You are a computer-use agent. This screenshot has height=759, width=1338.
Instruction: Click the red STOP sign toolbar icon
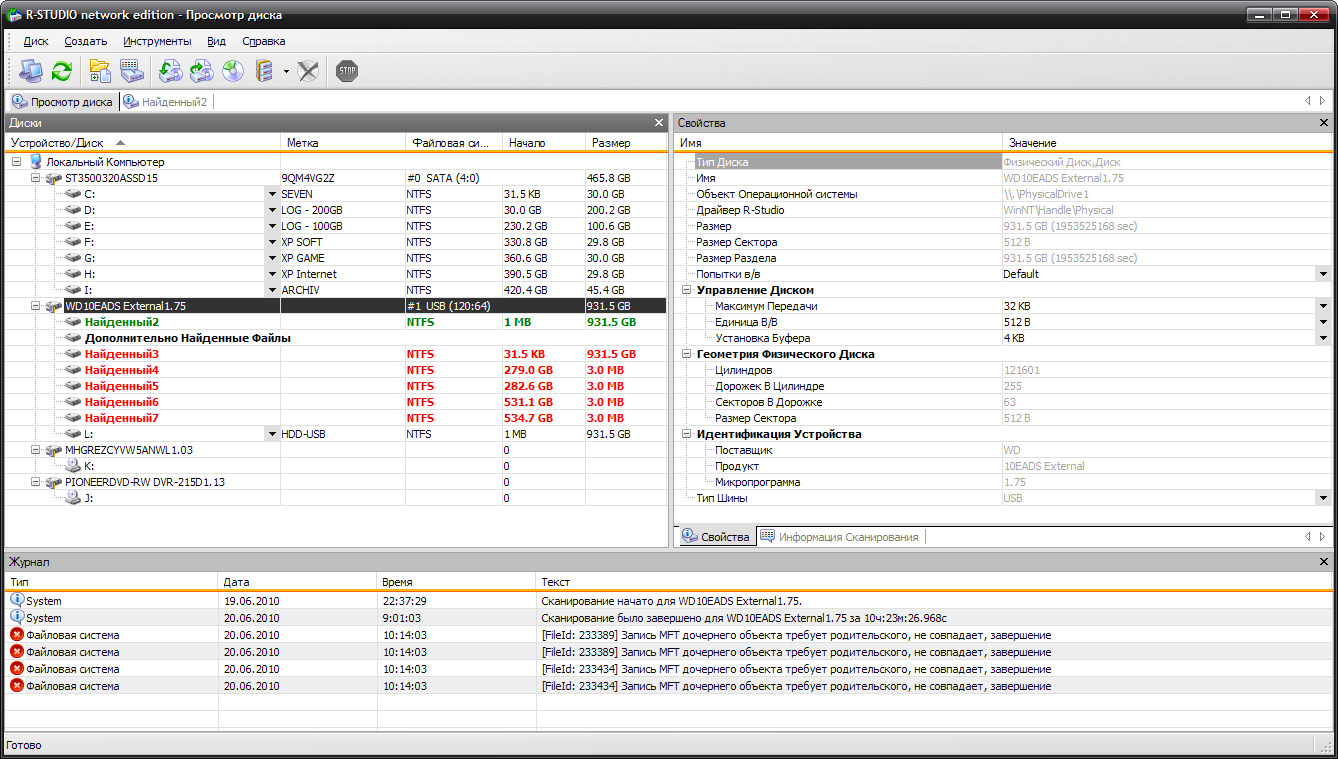[347, 71]
